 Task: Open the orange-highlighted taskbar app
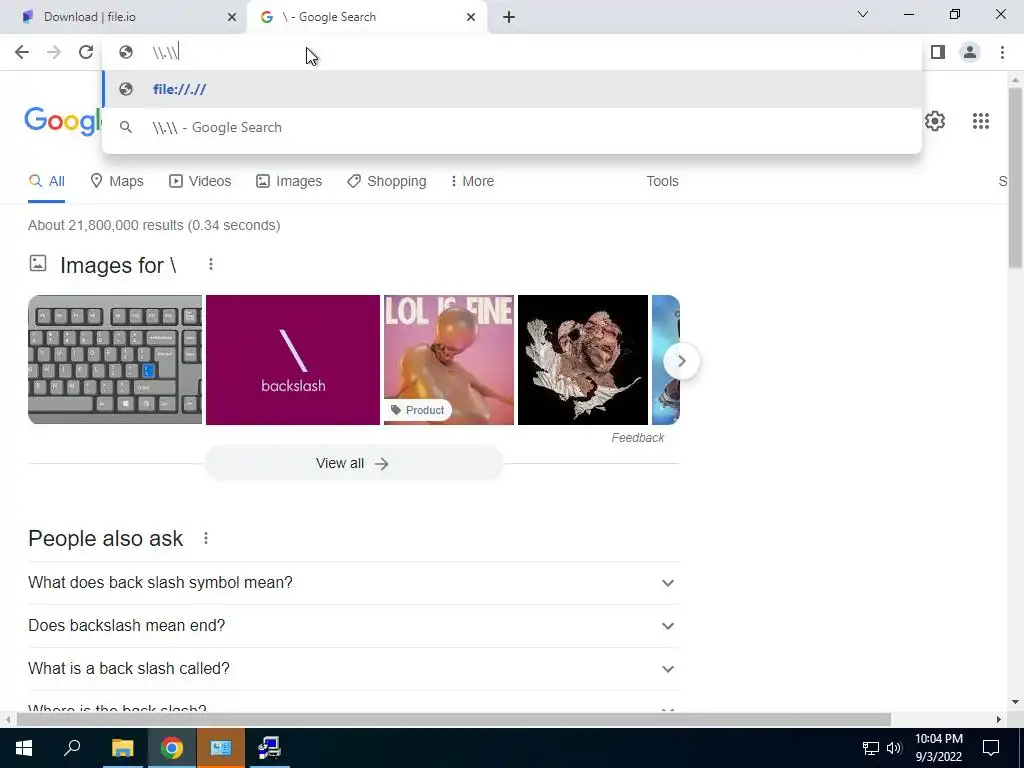pyautogui.click(x=220, y=748)
